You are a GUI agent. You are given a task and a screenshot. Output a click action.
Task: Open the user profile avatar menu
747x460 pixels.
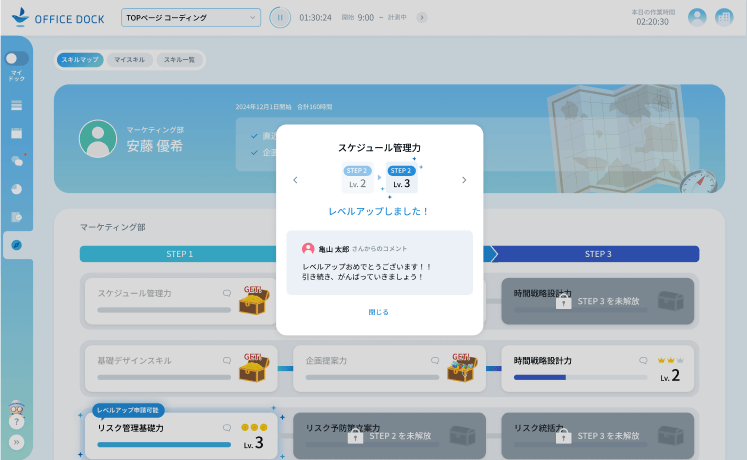pyautogui.click(x=697, y=18)
